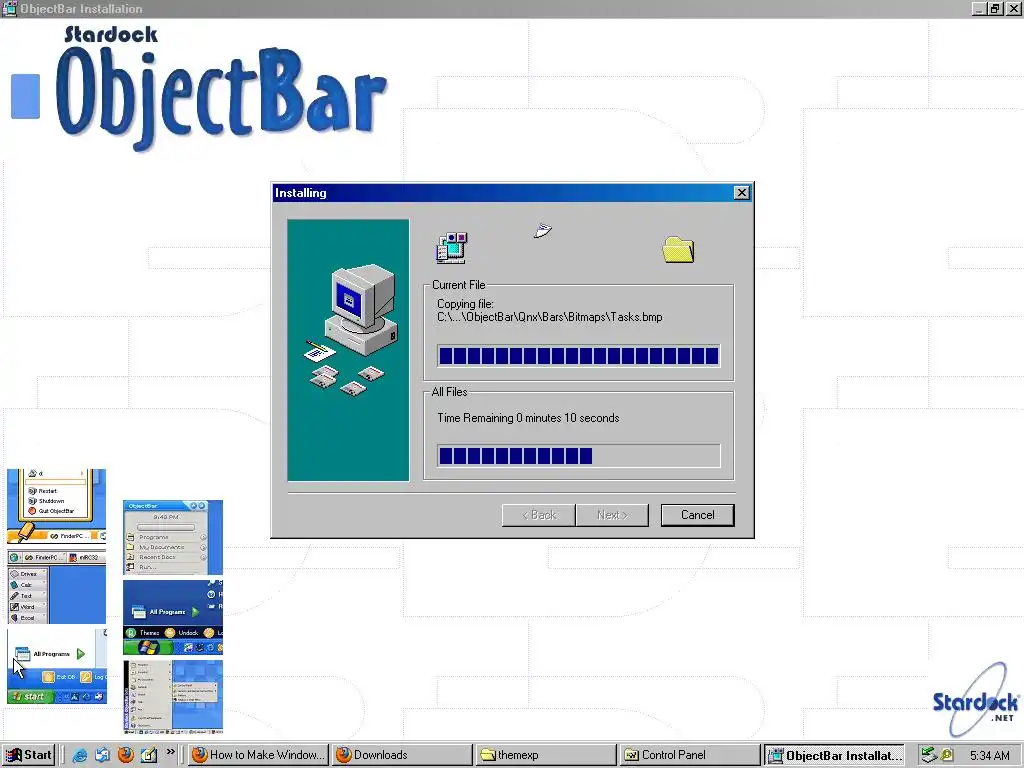The height and width of the screenshot is (768, 1024).
Task: Click the yellow destination folder icon
Action: pos(678,250)
